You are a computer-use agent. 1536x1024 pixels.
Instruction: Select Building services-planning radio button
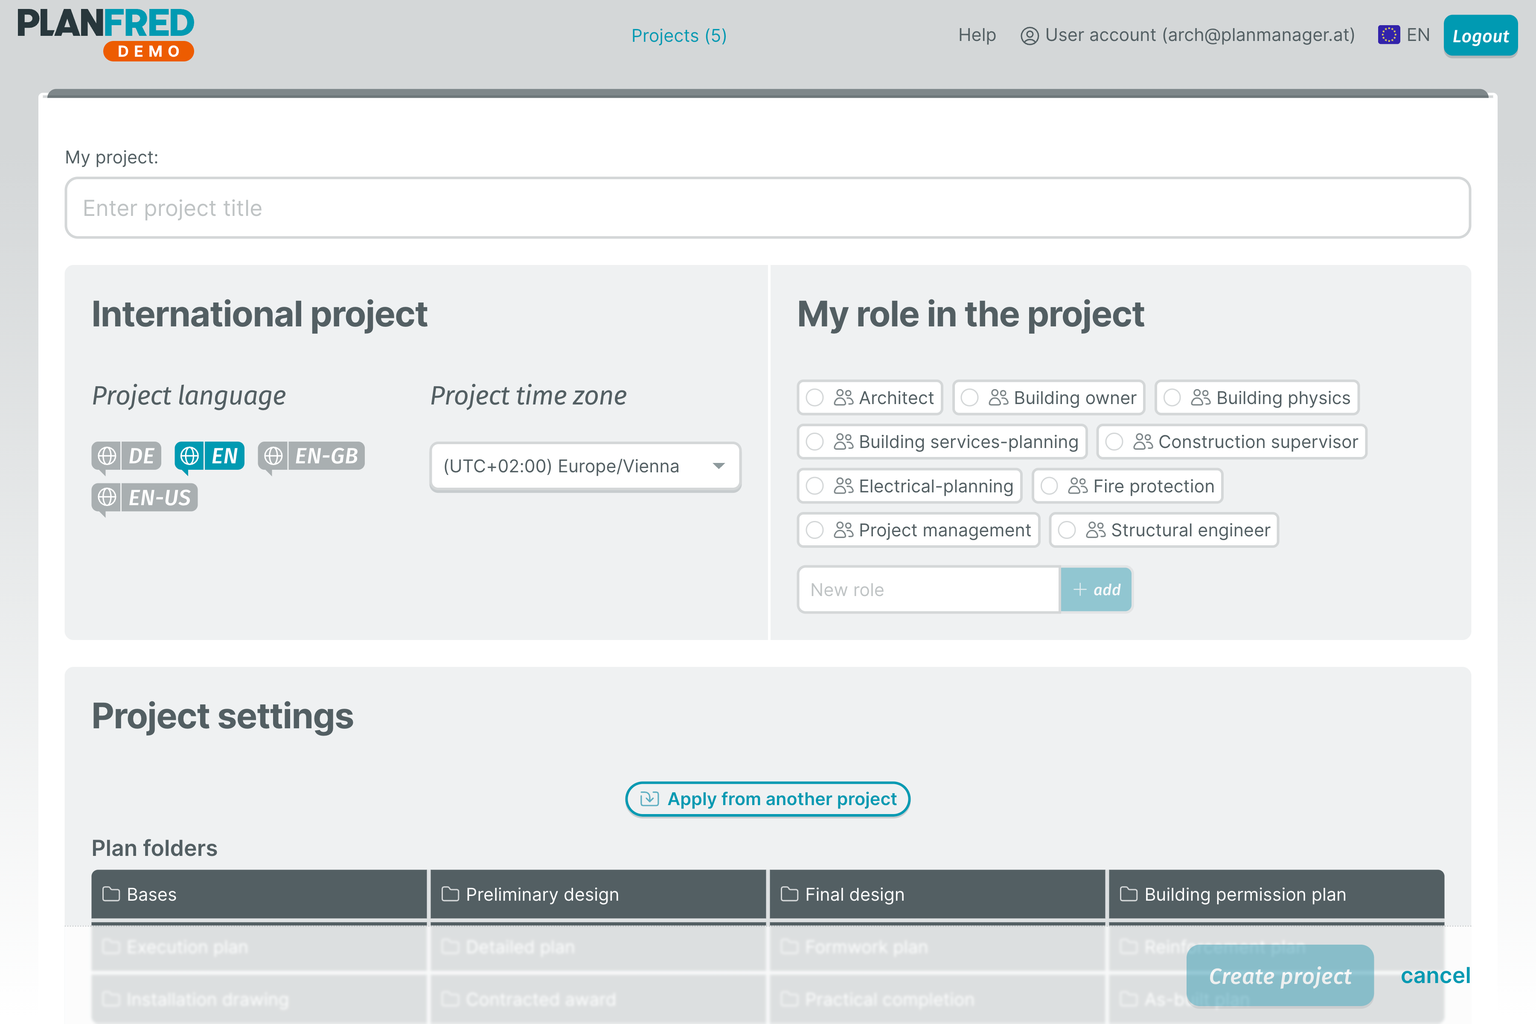point(815,442)
